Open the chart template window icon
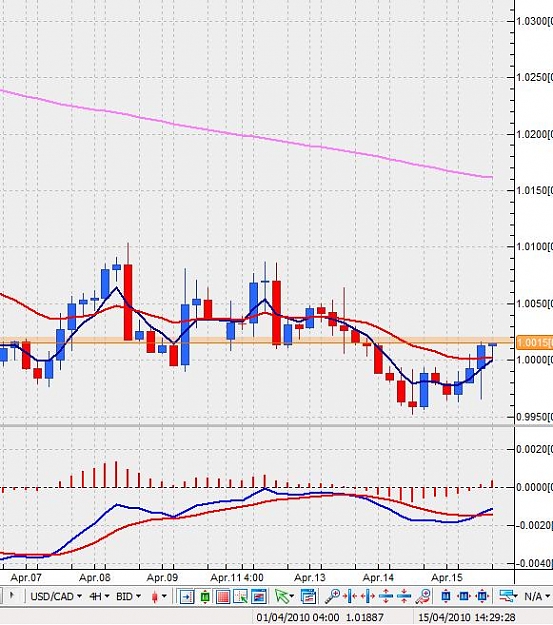Screen dimensions: 553x625 (x=308, y=597)
